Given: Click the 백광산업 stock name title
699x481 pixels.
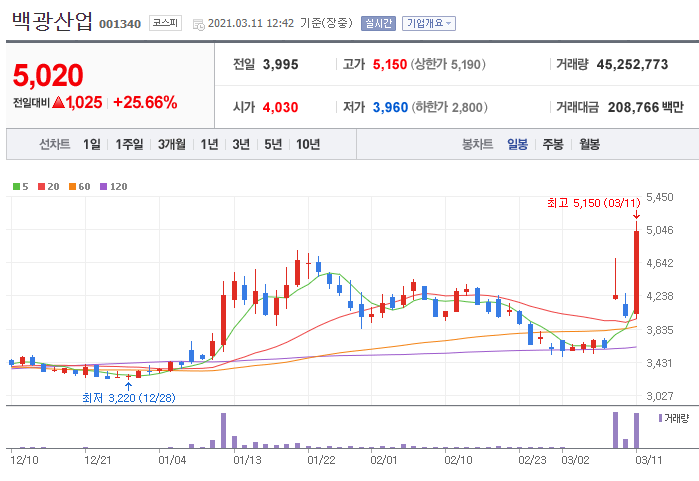Looking at the screenshot, I should [52, 21].
